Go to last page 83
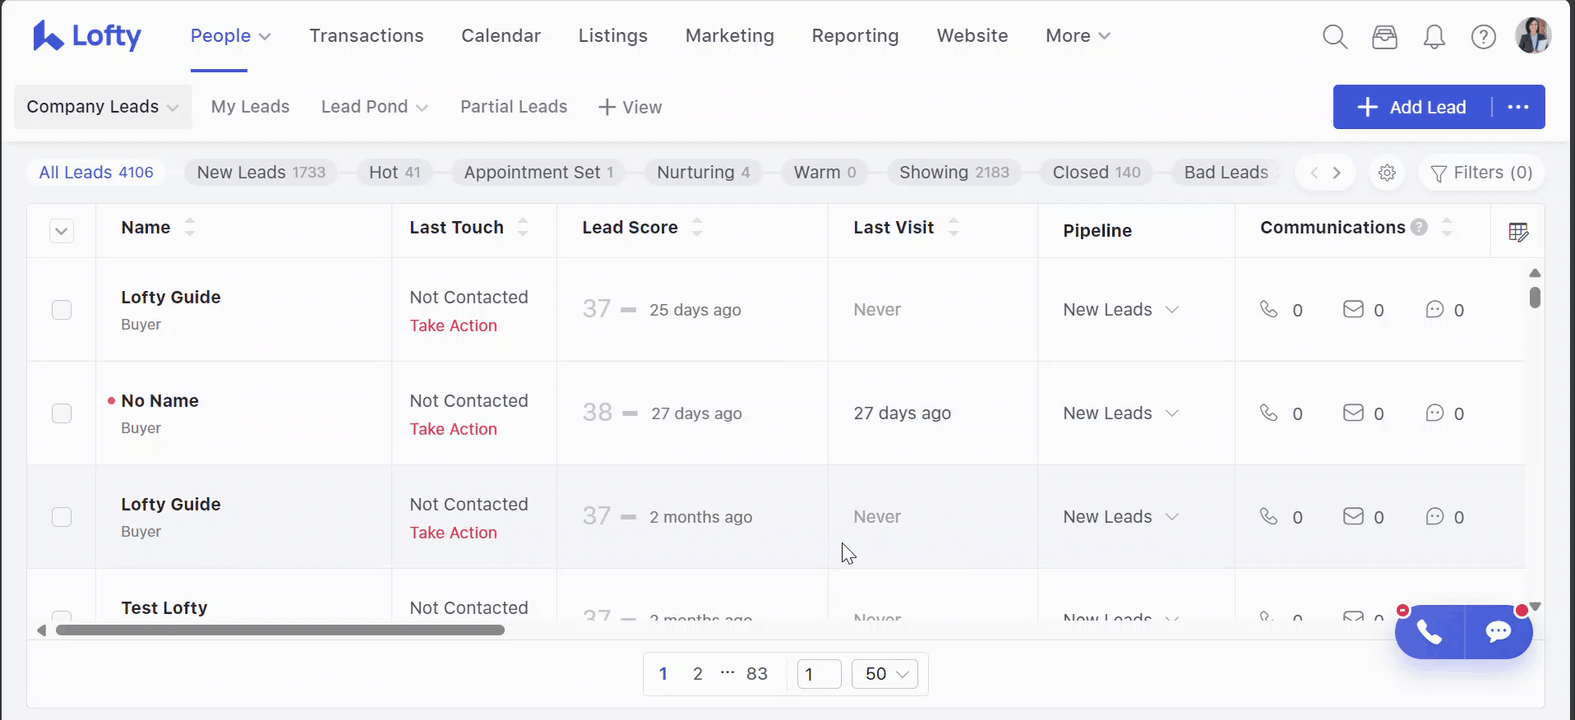This screenshot has height=720, width=1575. (757, 674)
